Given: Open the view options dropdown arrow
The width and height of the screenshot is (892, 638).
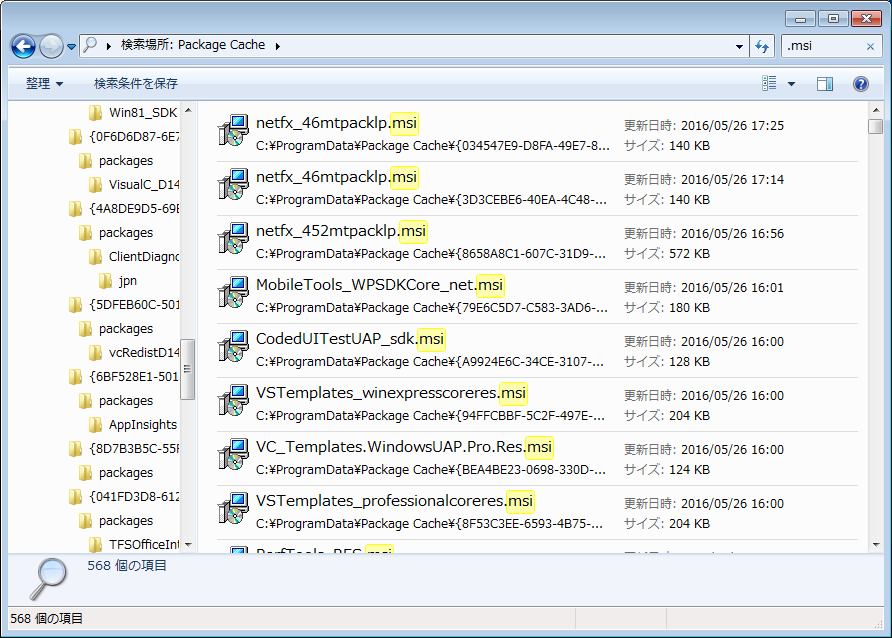Looking at the screenshot, I should [x=791, y=84].
